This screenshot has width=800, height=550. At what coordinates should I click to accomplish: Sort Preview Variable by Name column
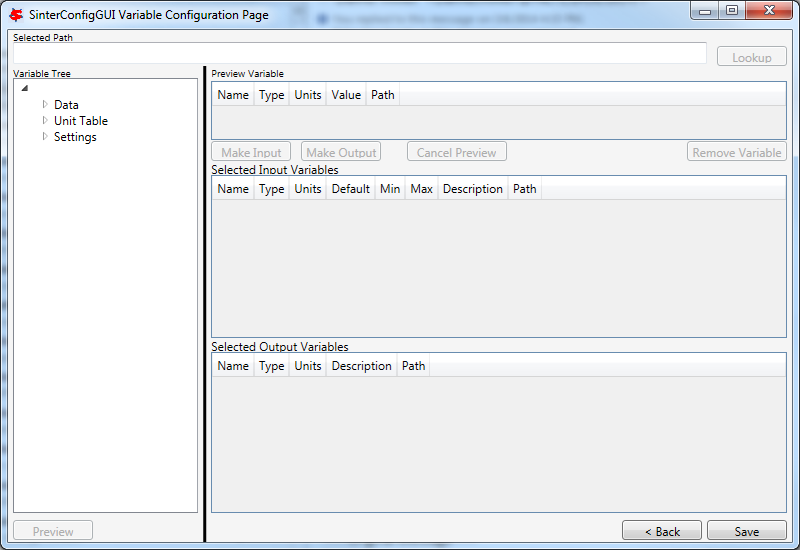click(233, 94)
